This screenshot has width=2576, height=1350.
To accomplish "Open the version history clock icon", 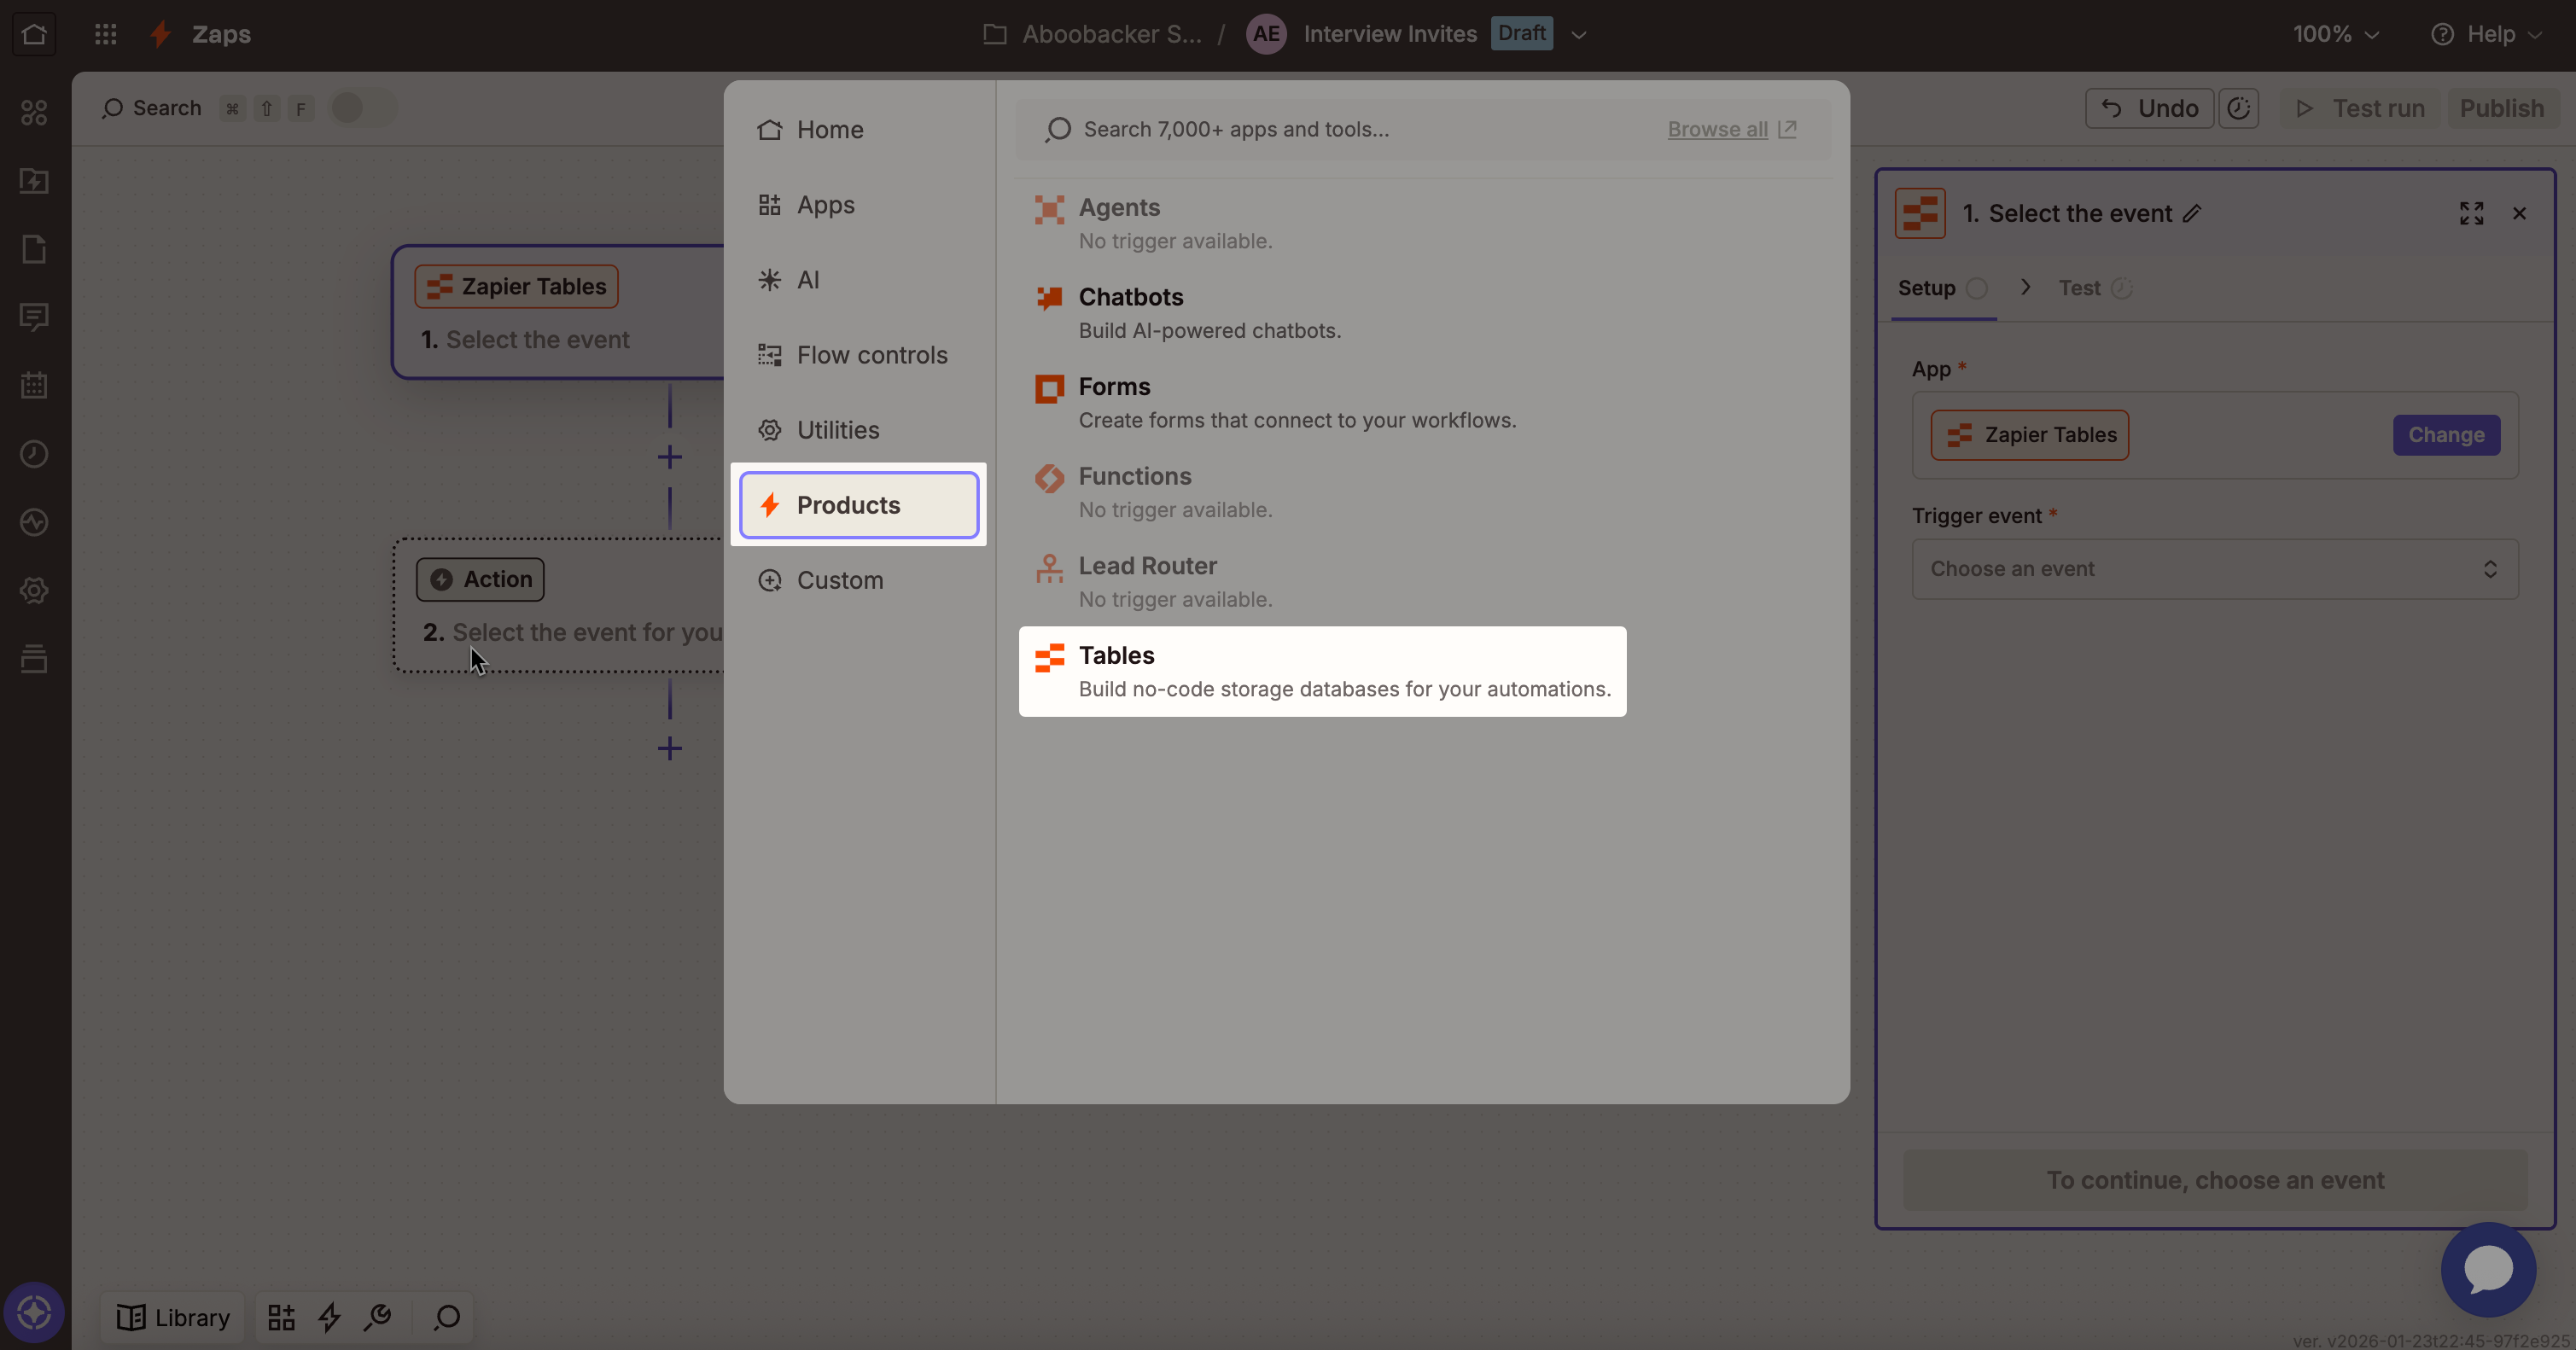I will coord(2238,108).
